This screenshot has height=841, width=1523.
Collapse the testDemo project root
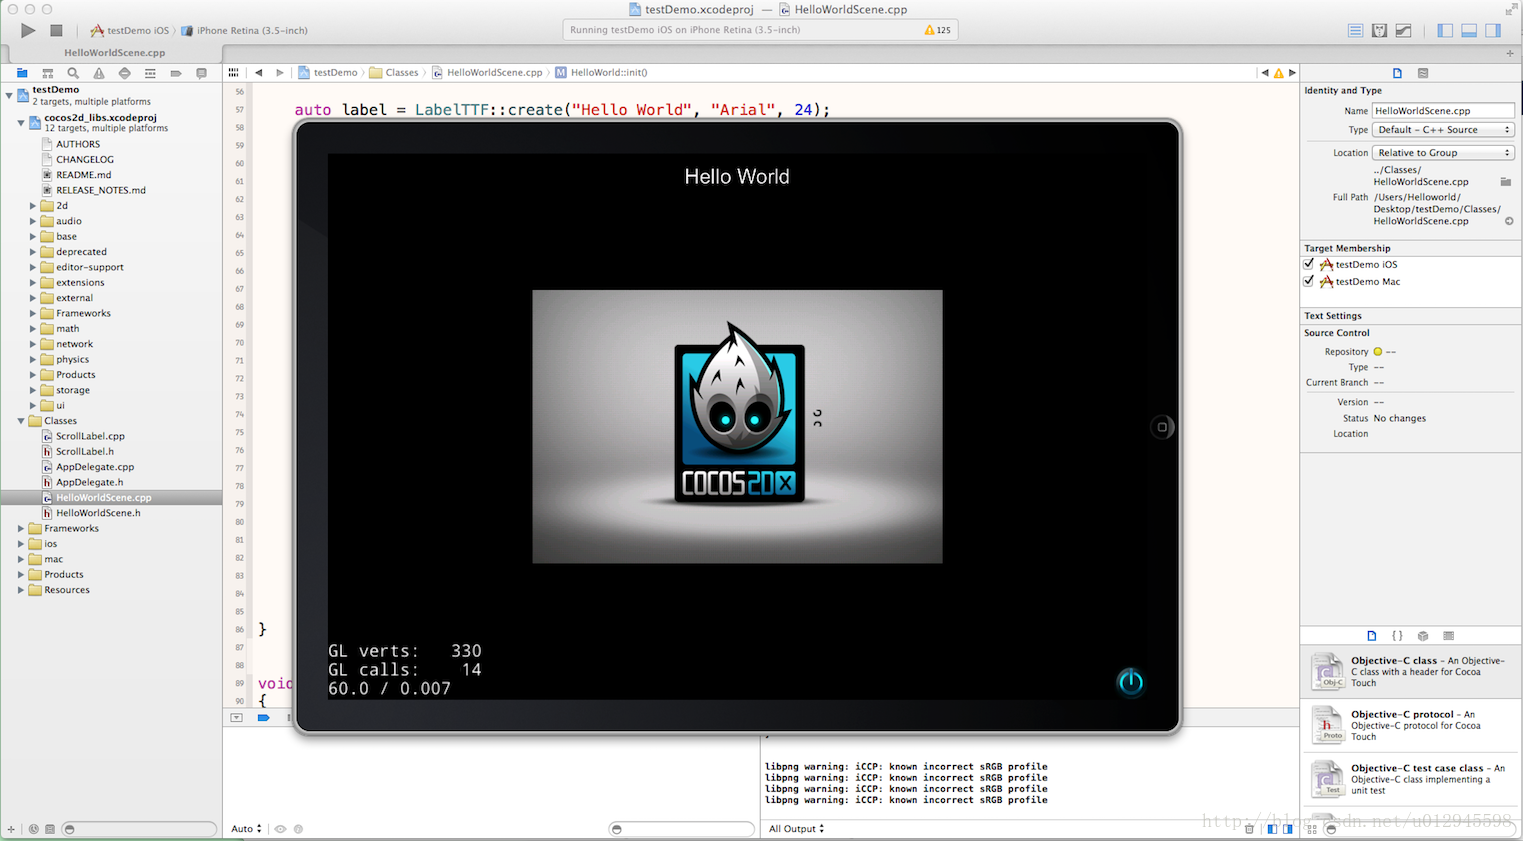9,96
